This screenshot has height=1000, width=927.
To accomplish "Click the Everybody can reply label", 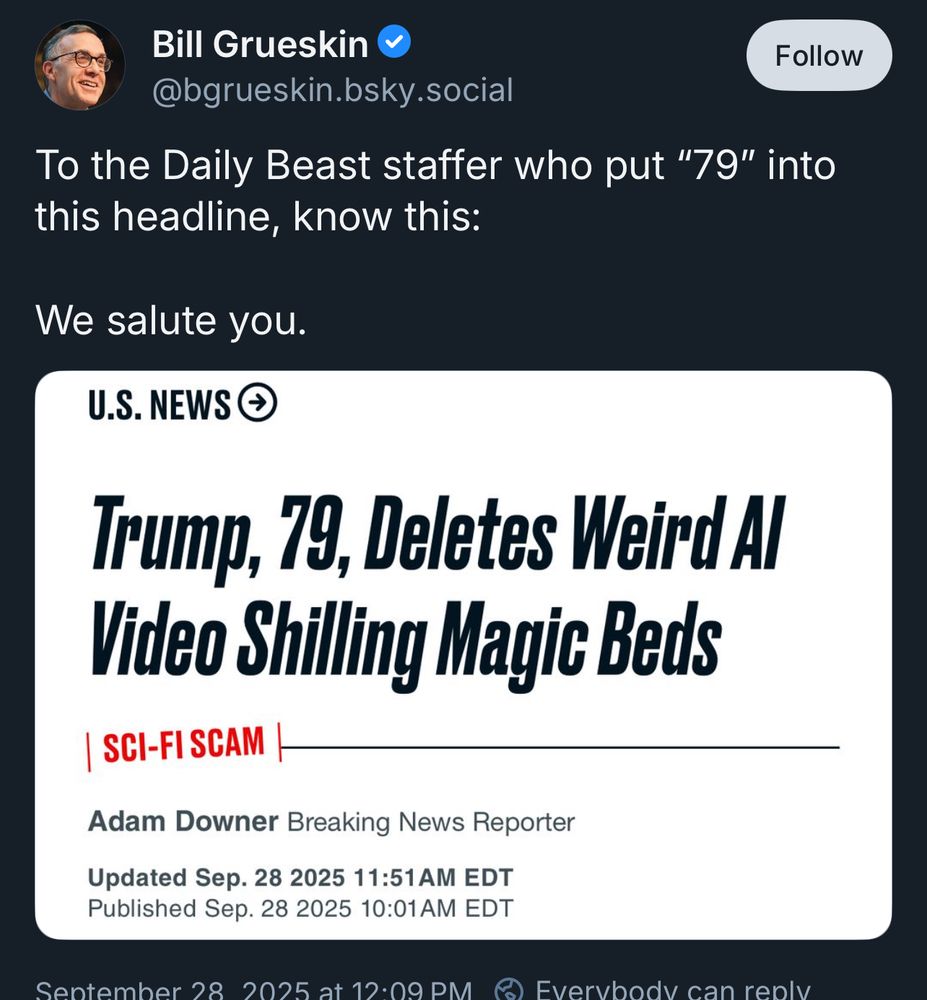I will coord(673,989).
